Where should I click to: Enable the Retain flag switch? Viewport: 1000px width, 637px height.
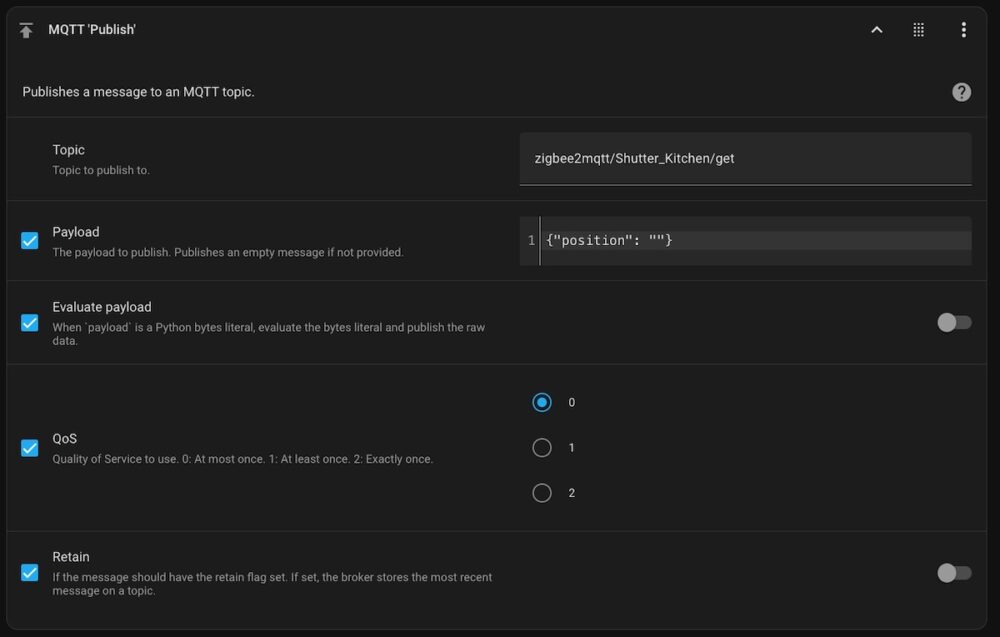pyautogui.click(x=954, y=573)
